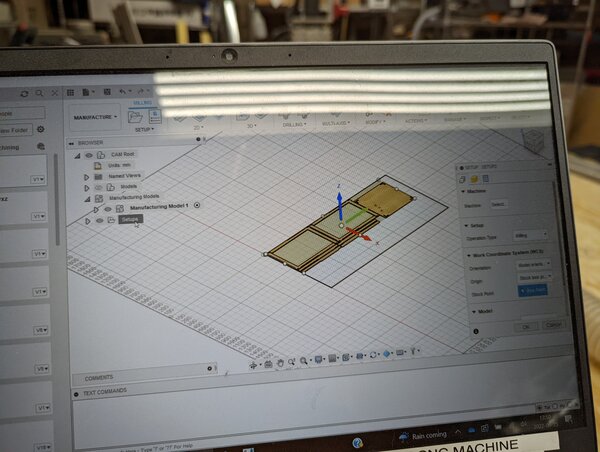Collapse the CAM Root tree node
Image resolution: width=600 pixels, height=452 pixels.
tap(77, 156)
